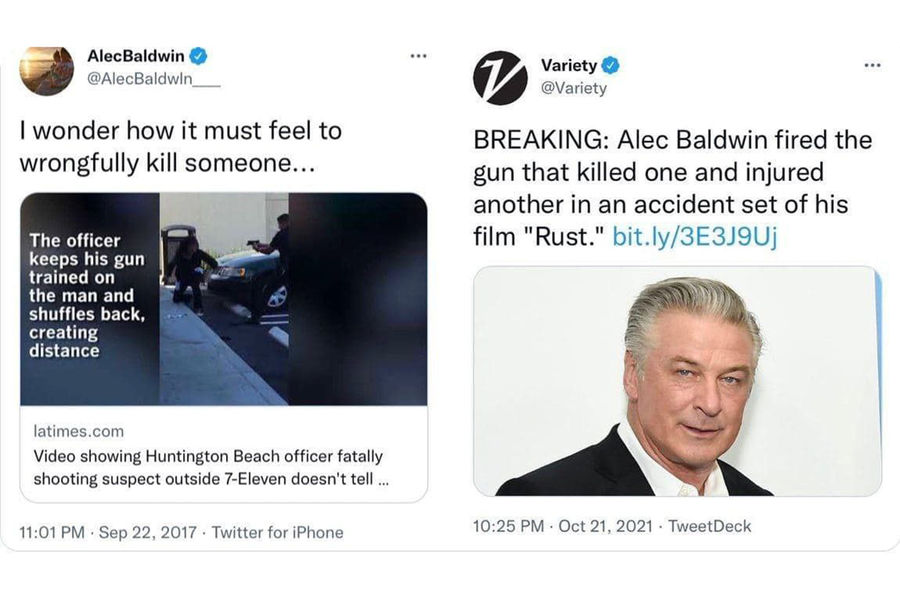Click the Variety display name
900x600 pixels.
tap(568, 66)
